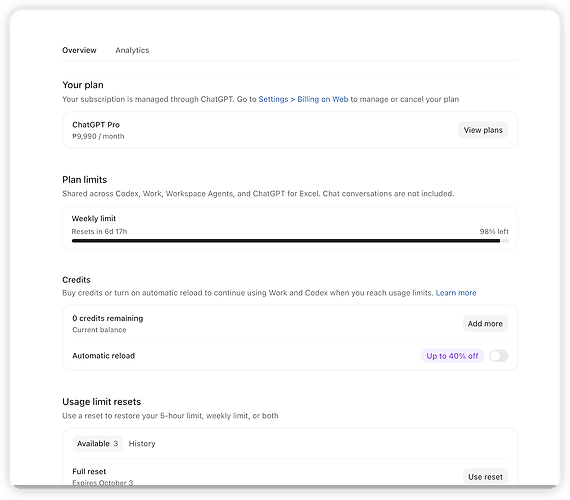Enable the Automatic reload toggle
This screenshot has height=500, width=570.
pyautogui.click(x=498, y=356)
